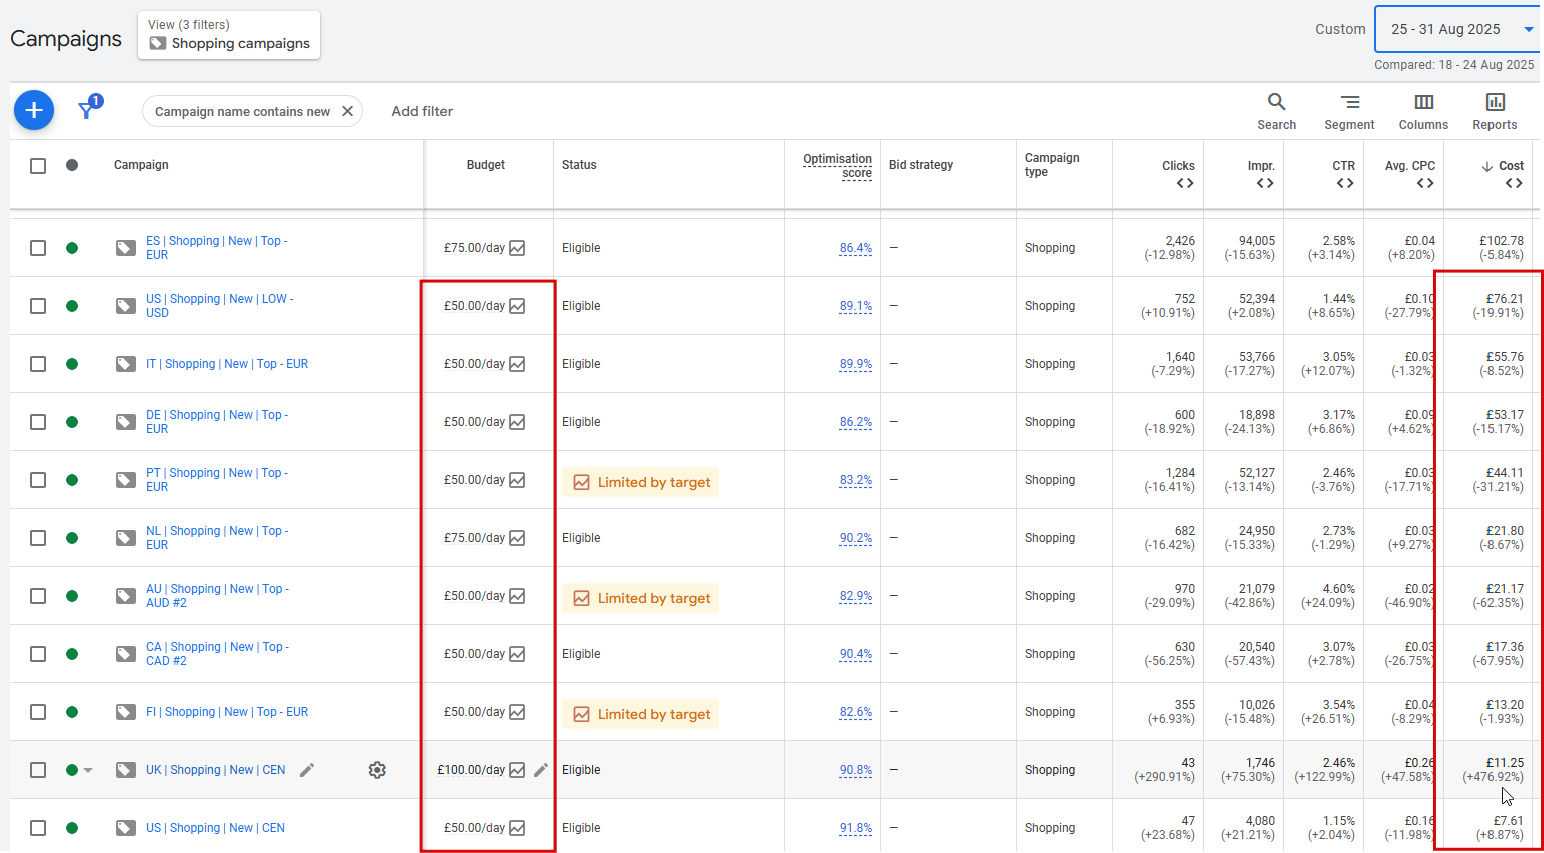Select the NL Shopping New Top checkbox
This screenshot has height=853, width=1544.
point(38,538)
